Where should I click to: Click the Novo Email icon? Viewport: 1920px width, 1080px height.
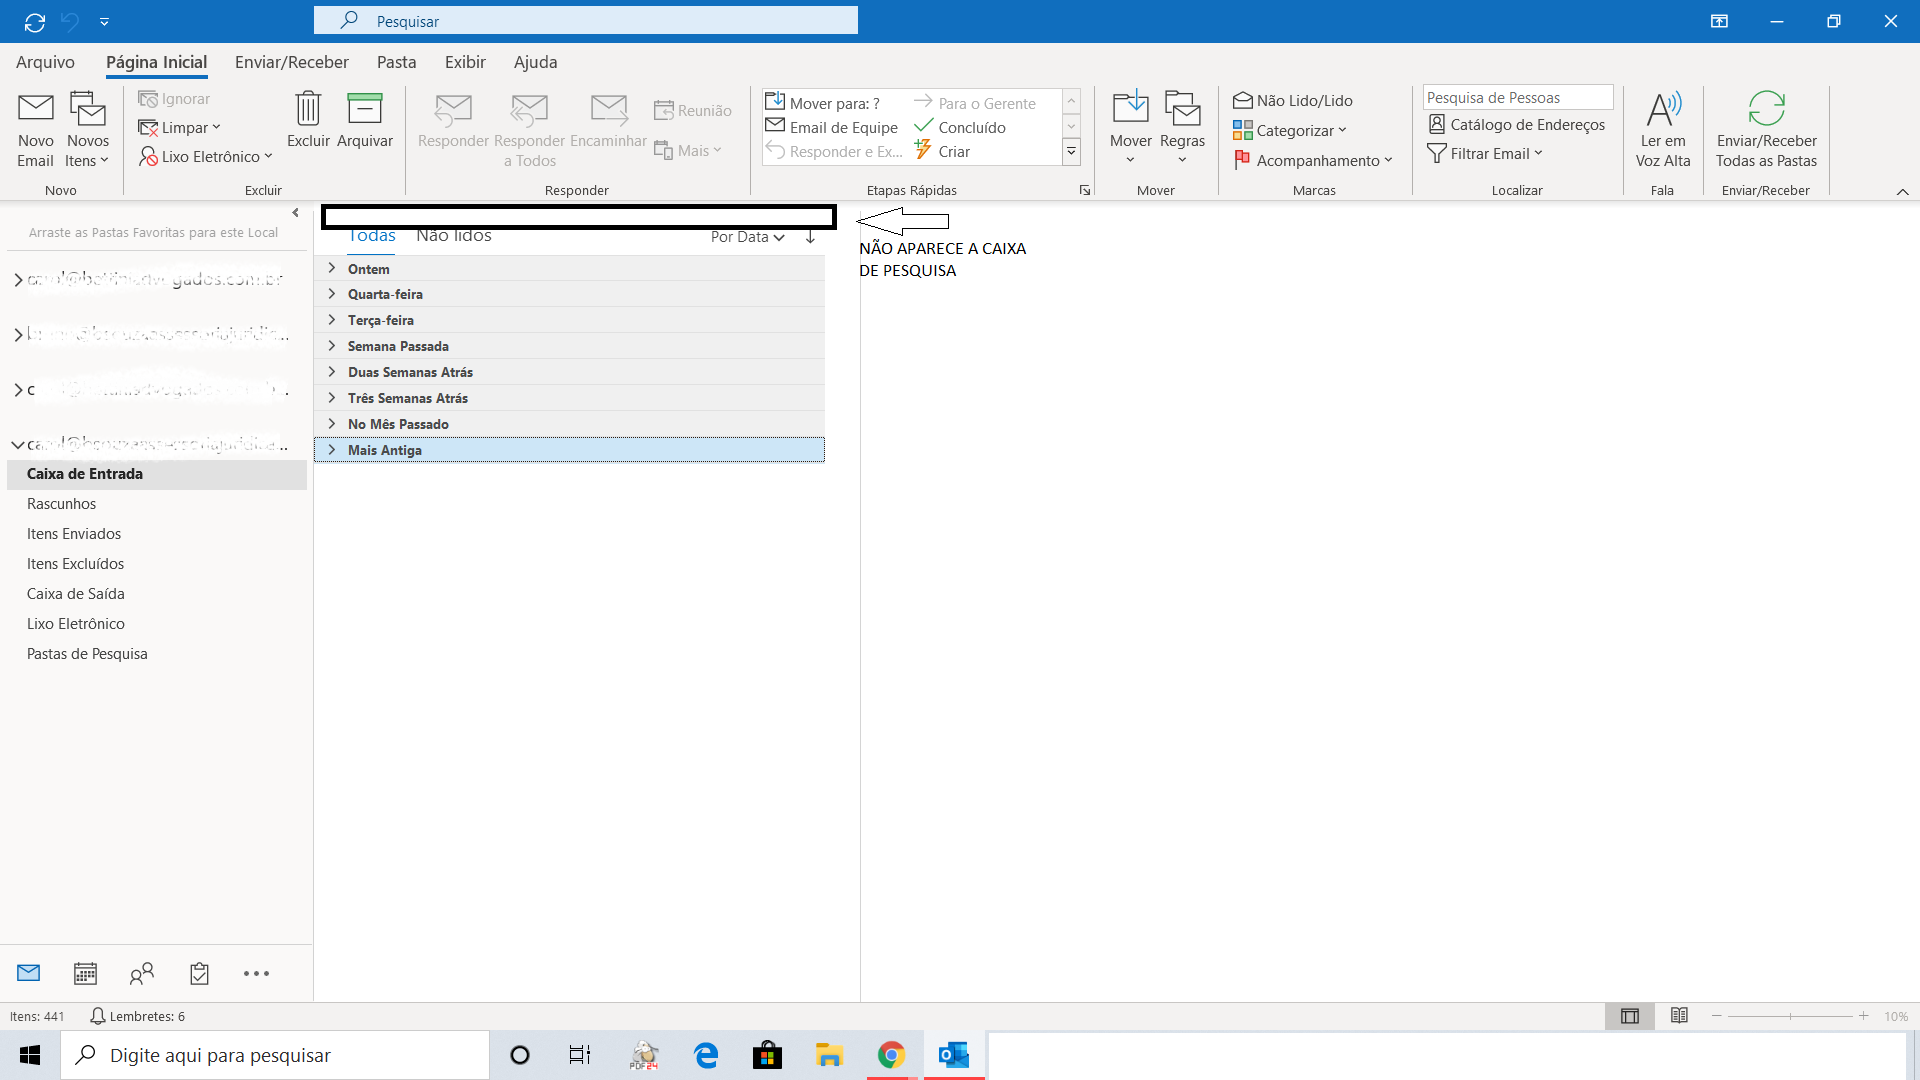click(x=36, y=109)
